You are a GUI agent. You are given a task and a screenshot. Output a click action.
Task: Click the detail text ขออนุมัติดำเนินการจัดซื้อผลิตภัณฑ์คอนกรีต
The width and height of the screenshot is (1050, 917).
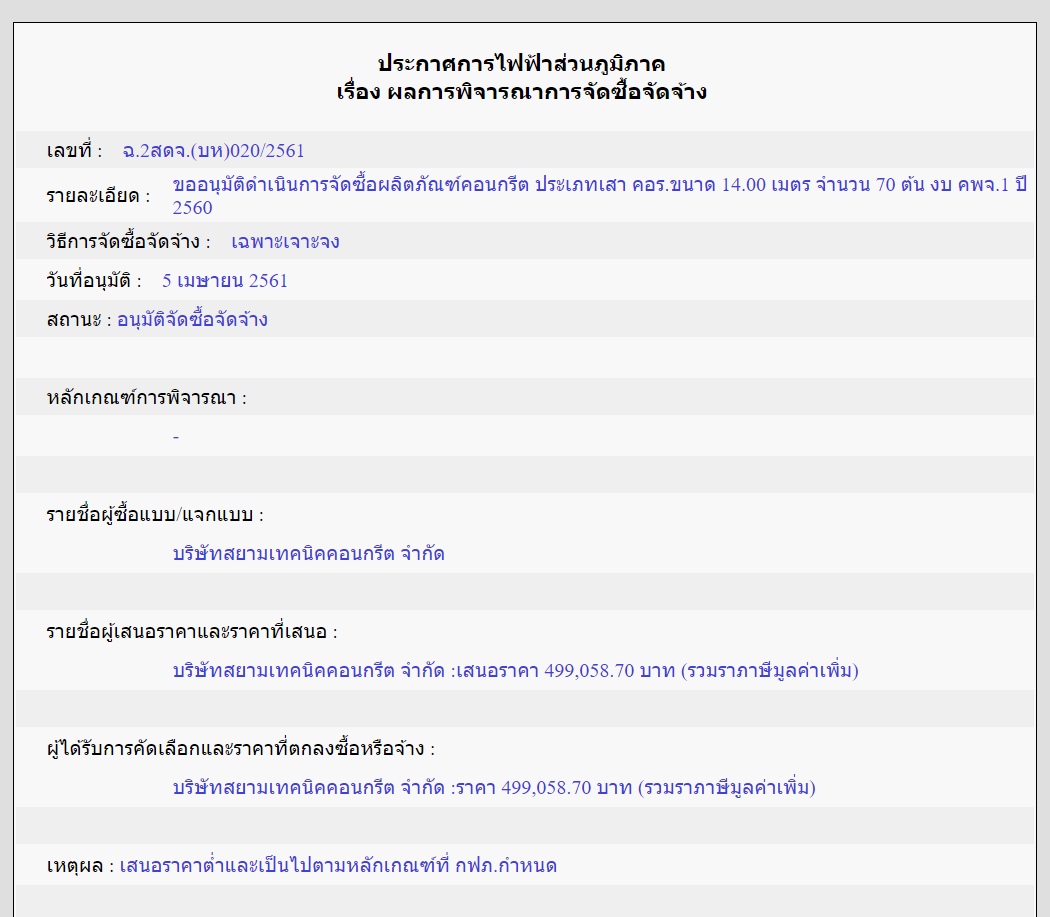tap(350, 185)
